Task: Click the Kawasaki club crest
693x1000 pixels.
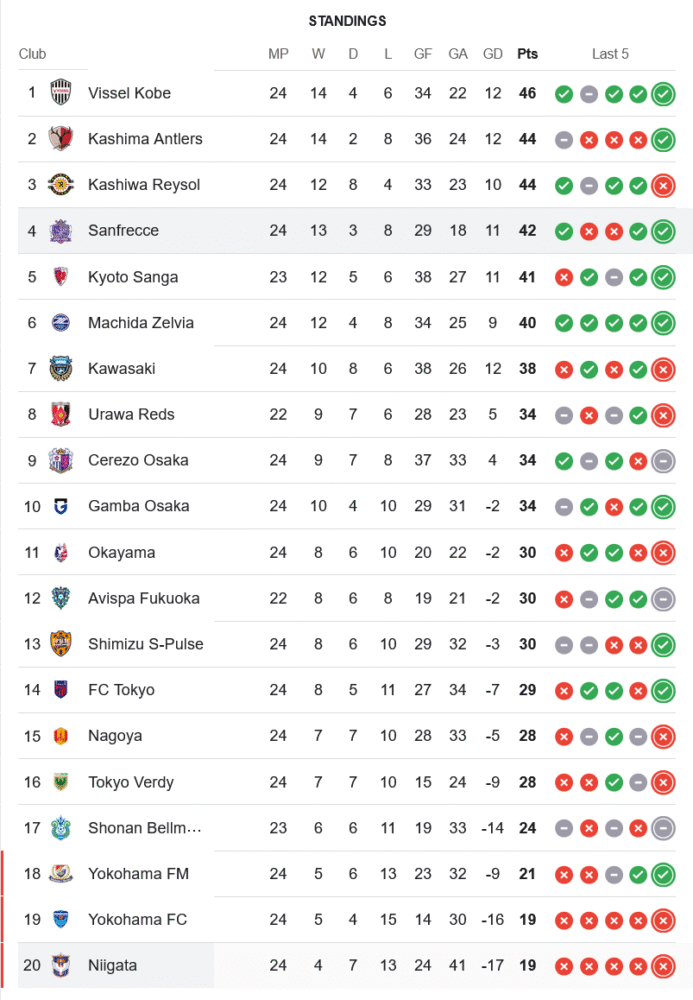Action: tap(61, 369)
